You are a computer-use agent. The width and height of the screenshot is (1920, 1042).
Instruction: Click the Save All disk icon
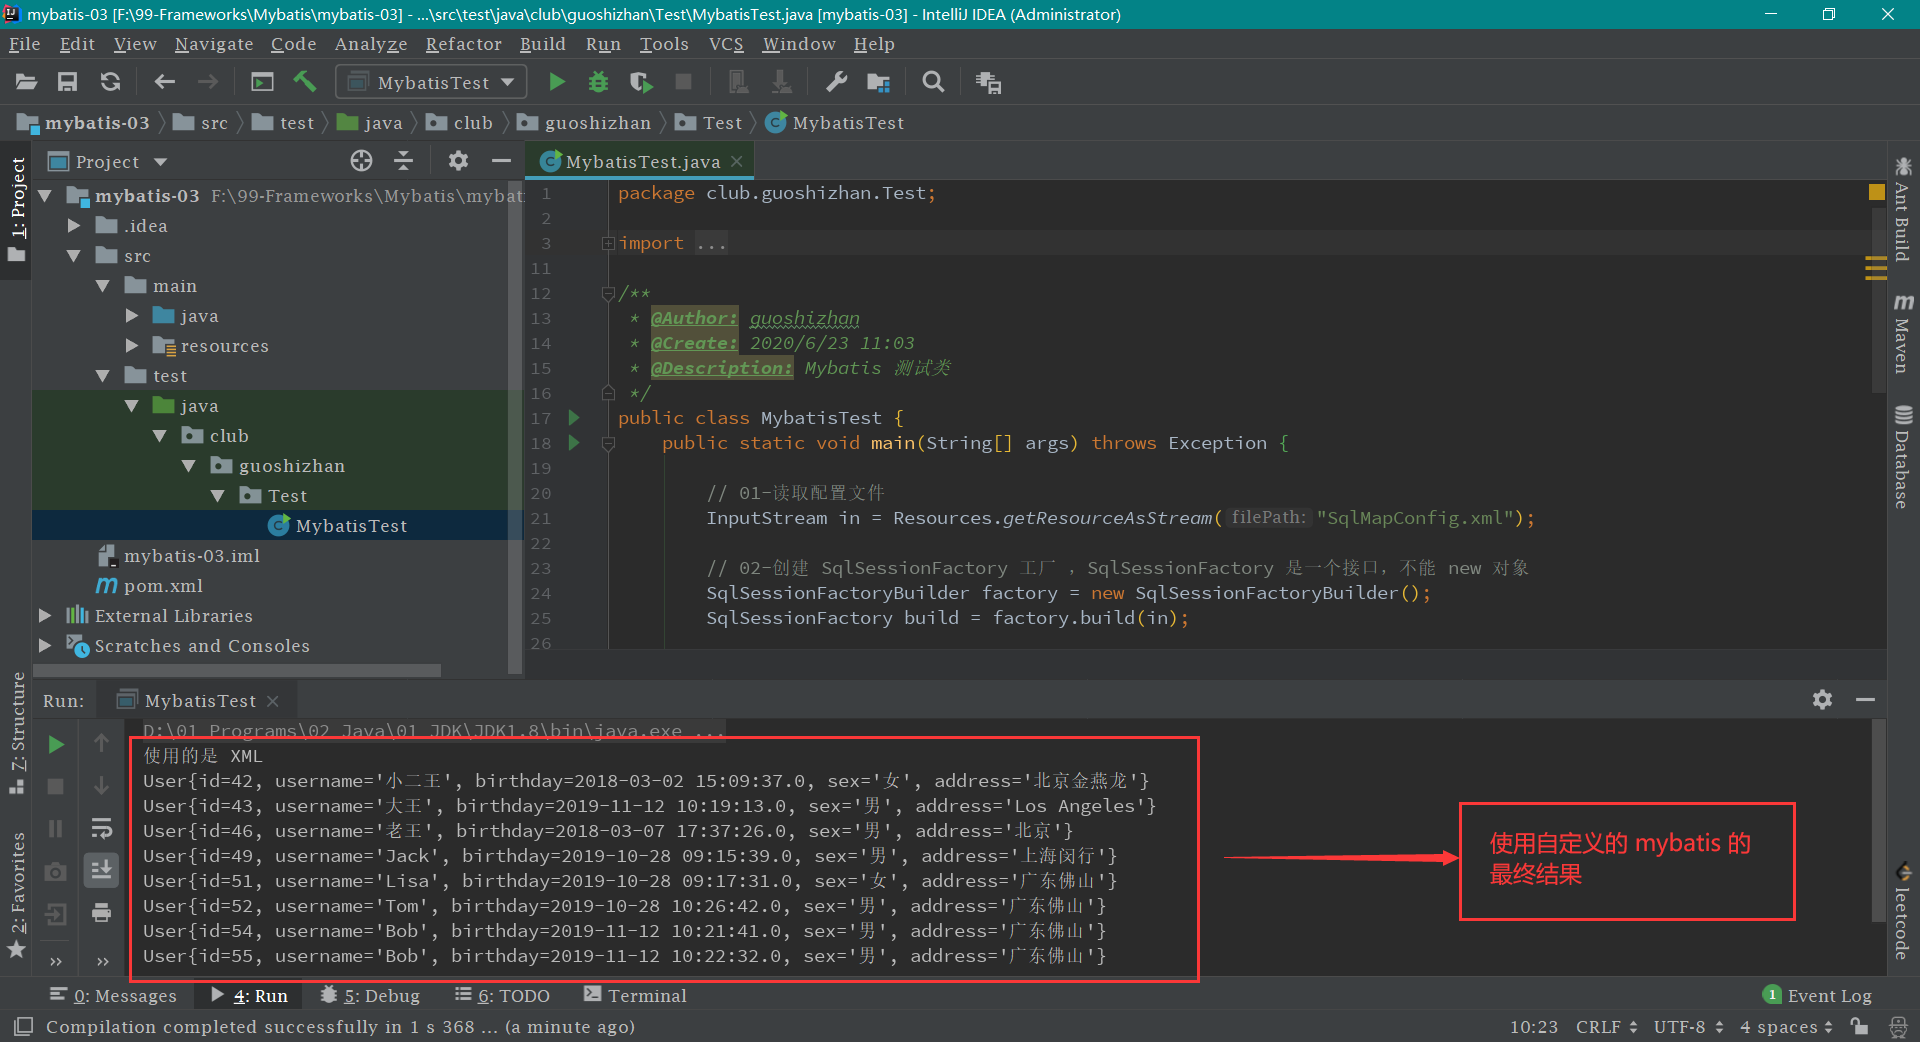[x=67, y=82]
